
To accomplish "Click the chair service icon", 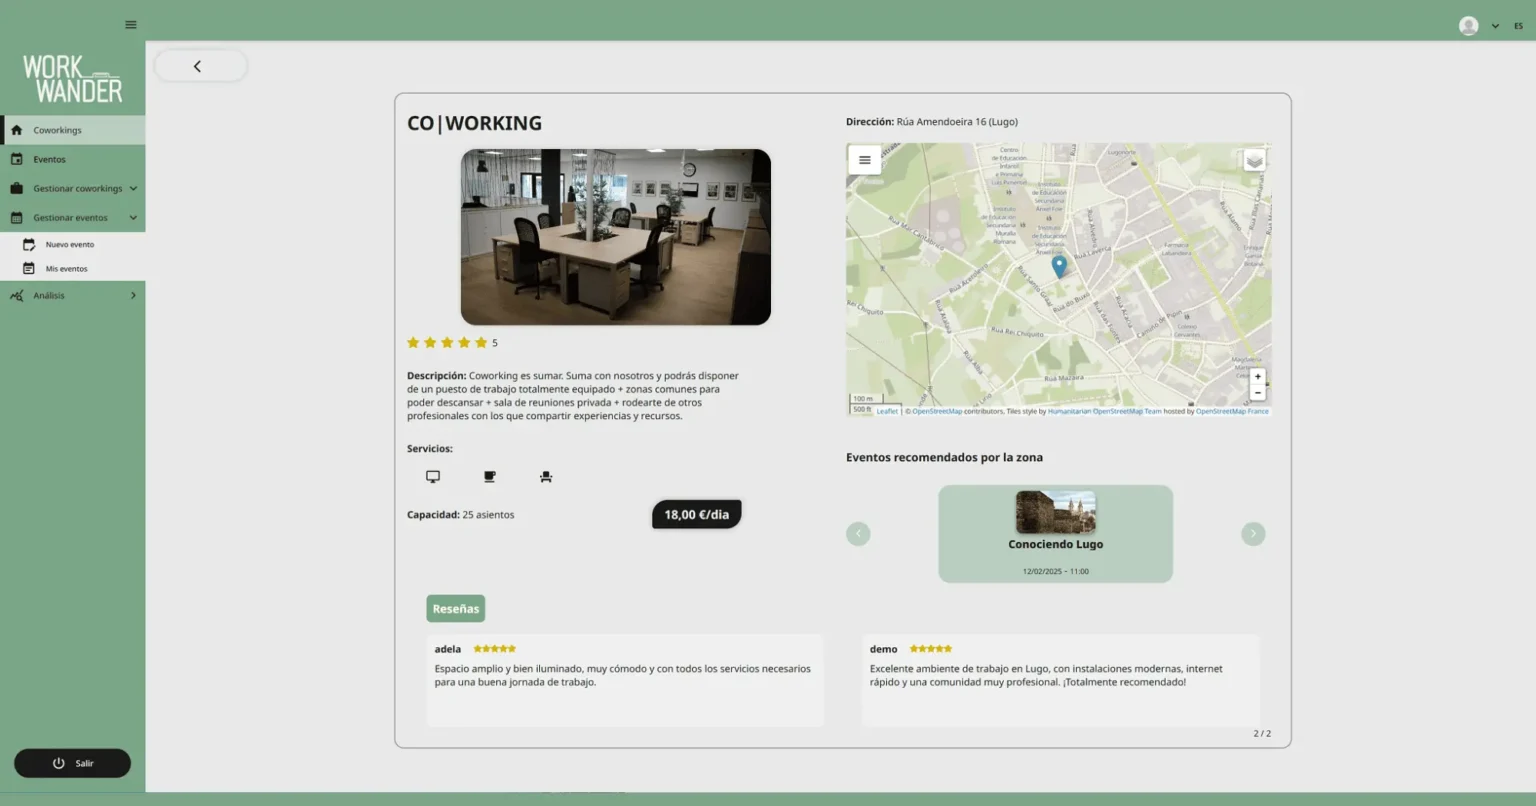I will [546, 476].
